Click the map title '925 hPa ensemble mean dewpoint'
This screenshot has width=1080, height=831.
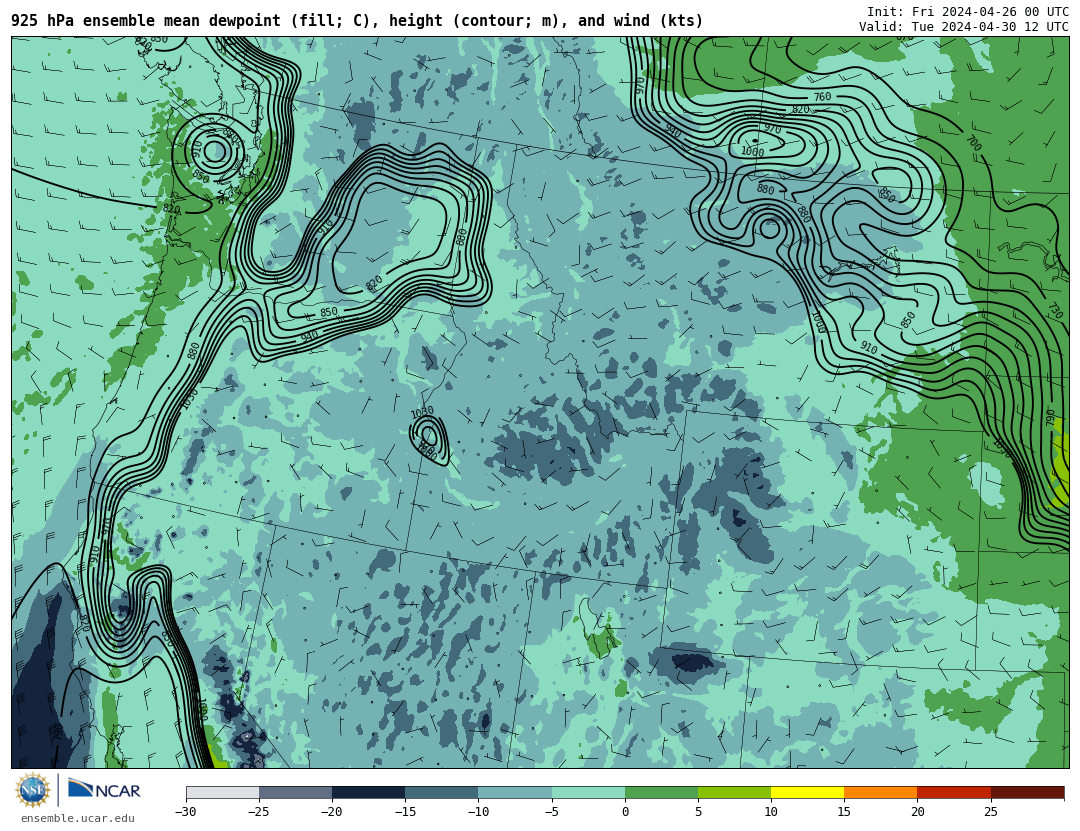pyautogui.click(x=146, y=21)
